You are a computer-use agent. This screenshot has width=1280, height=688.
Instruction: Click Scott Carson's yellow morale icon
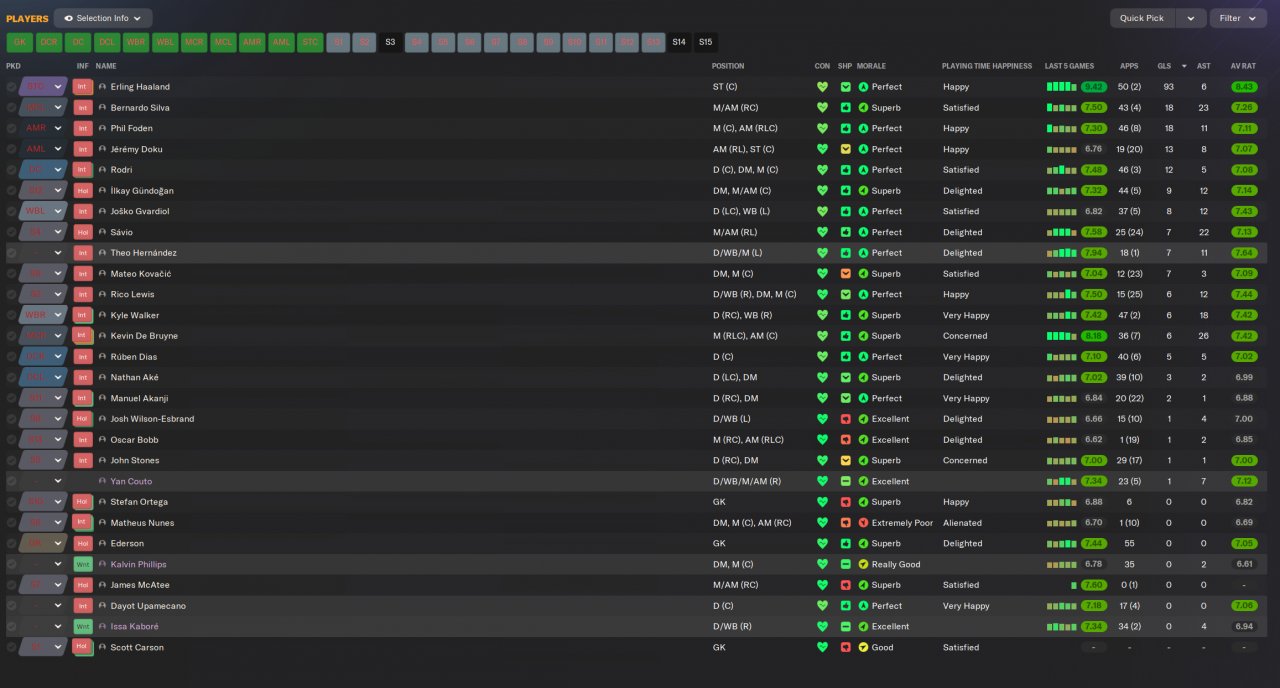coord(863,648)
